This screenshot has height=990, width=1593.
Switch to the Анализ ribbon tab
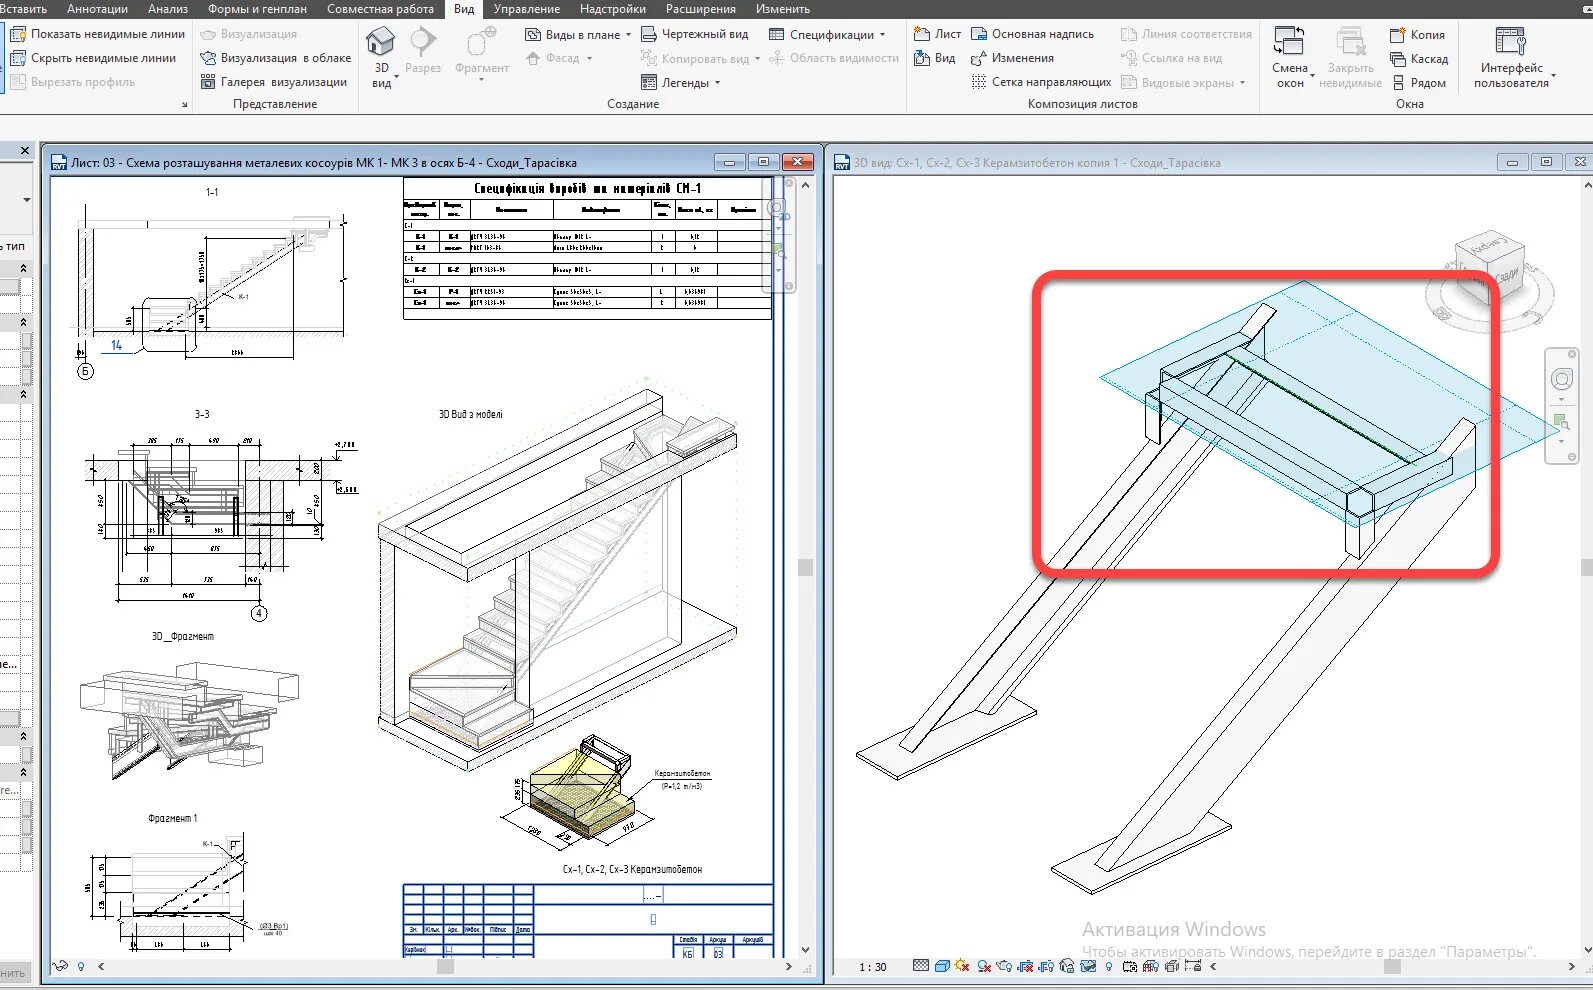(x=167, y=9)
